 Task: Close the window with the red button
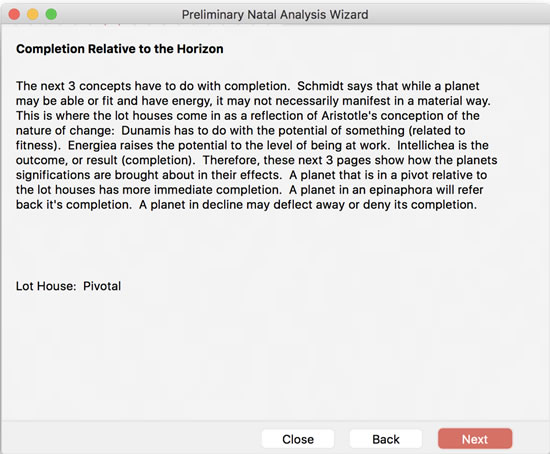click(x=14, y=14)
